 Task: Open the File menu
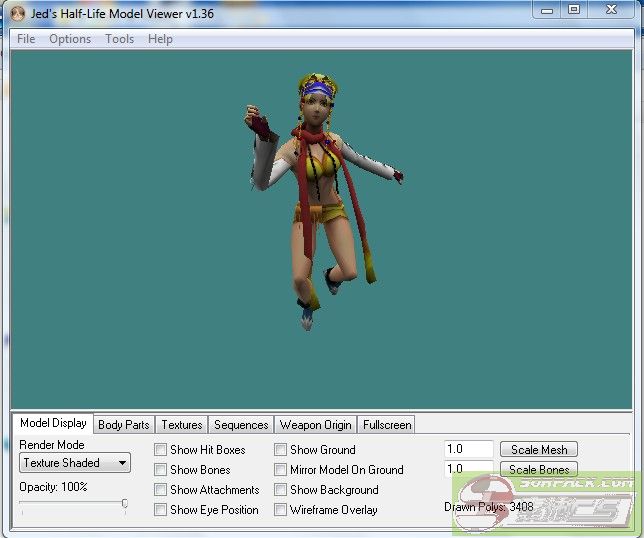26,39
